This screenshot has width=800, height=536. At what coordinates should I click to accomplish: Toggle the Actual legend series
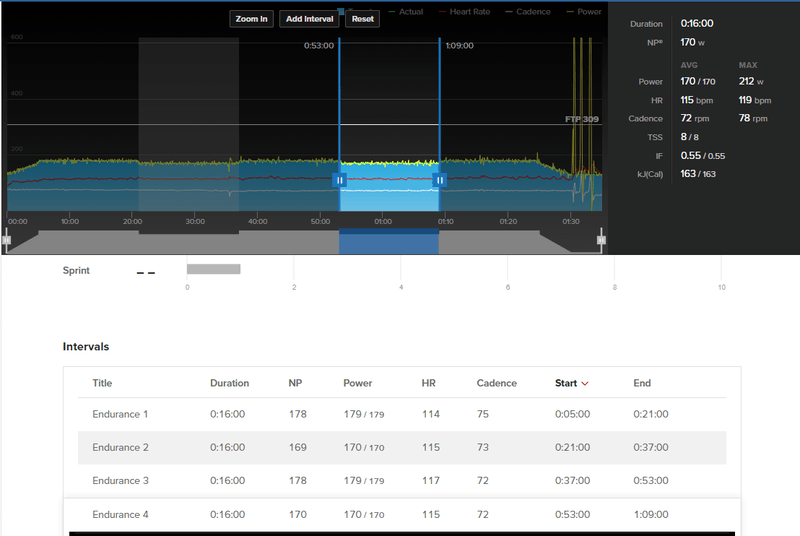406,12
